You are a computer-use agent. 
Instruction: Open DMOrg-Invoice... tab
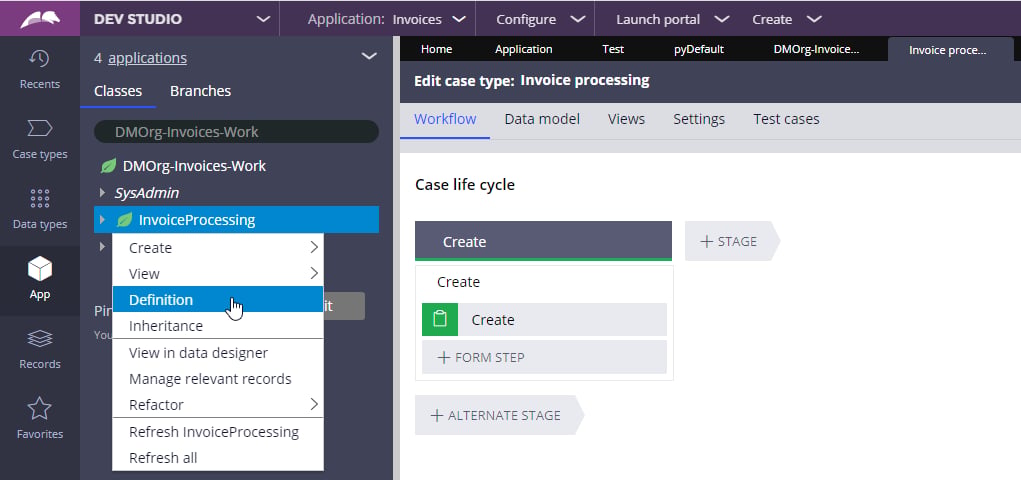816,49
